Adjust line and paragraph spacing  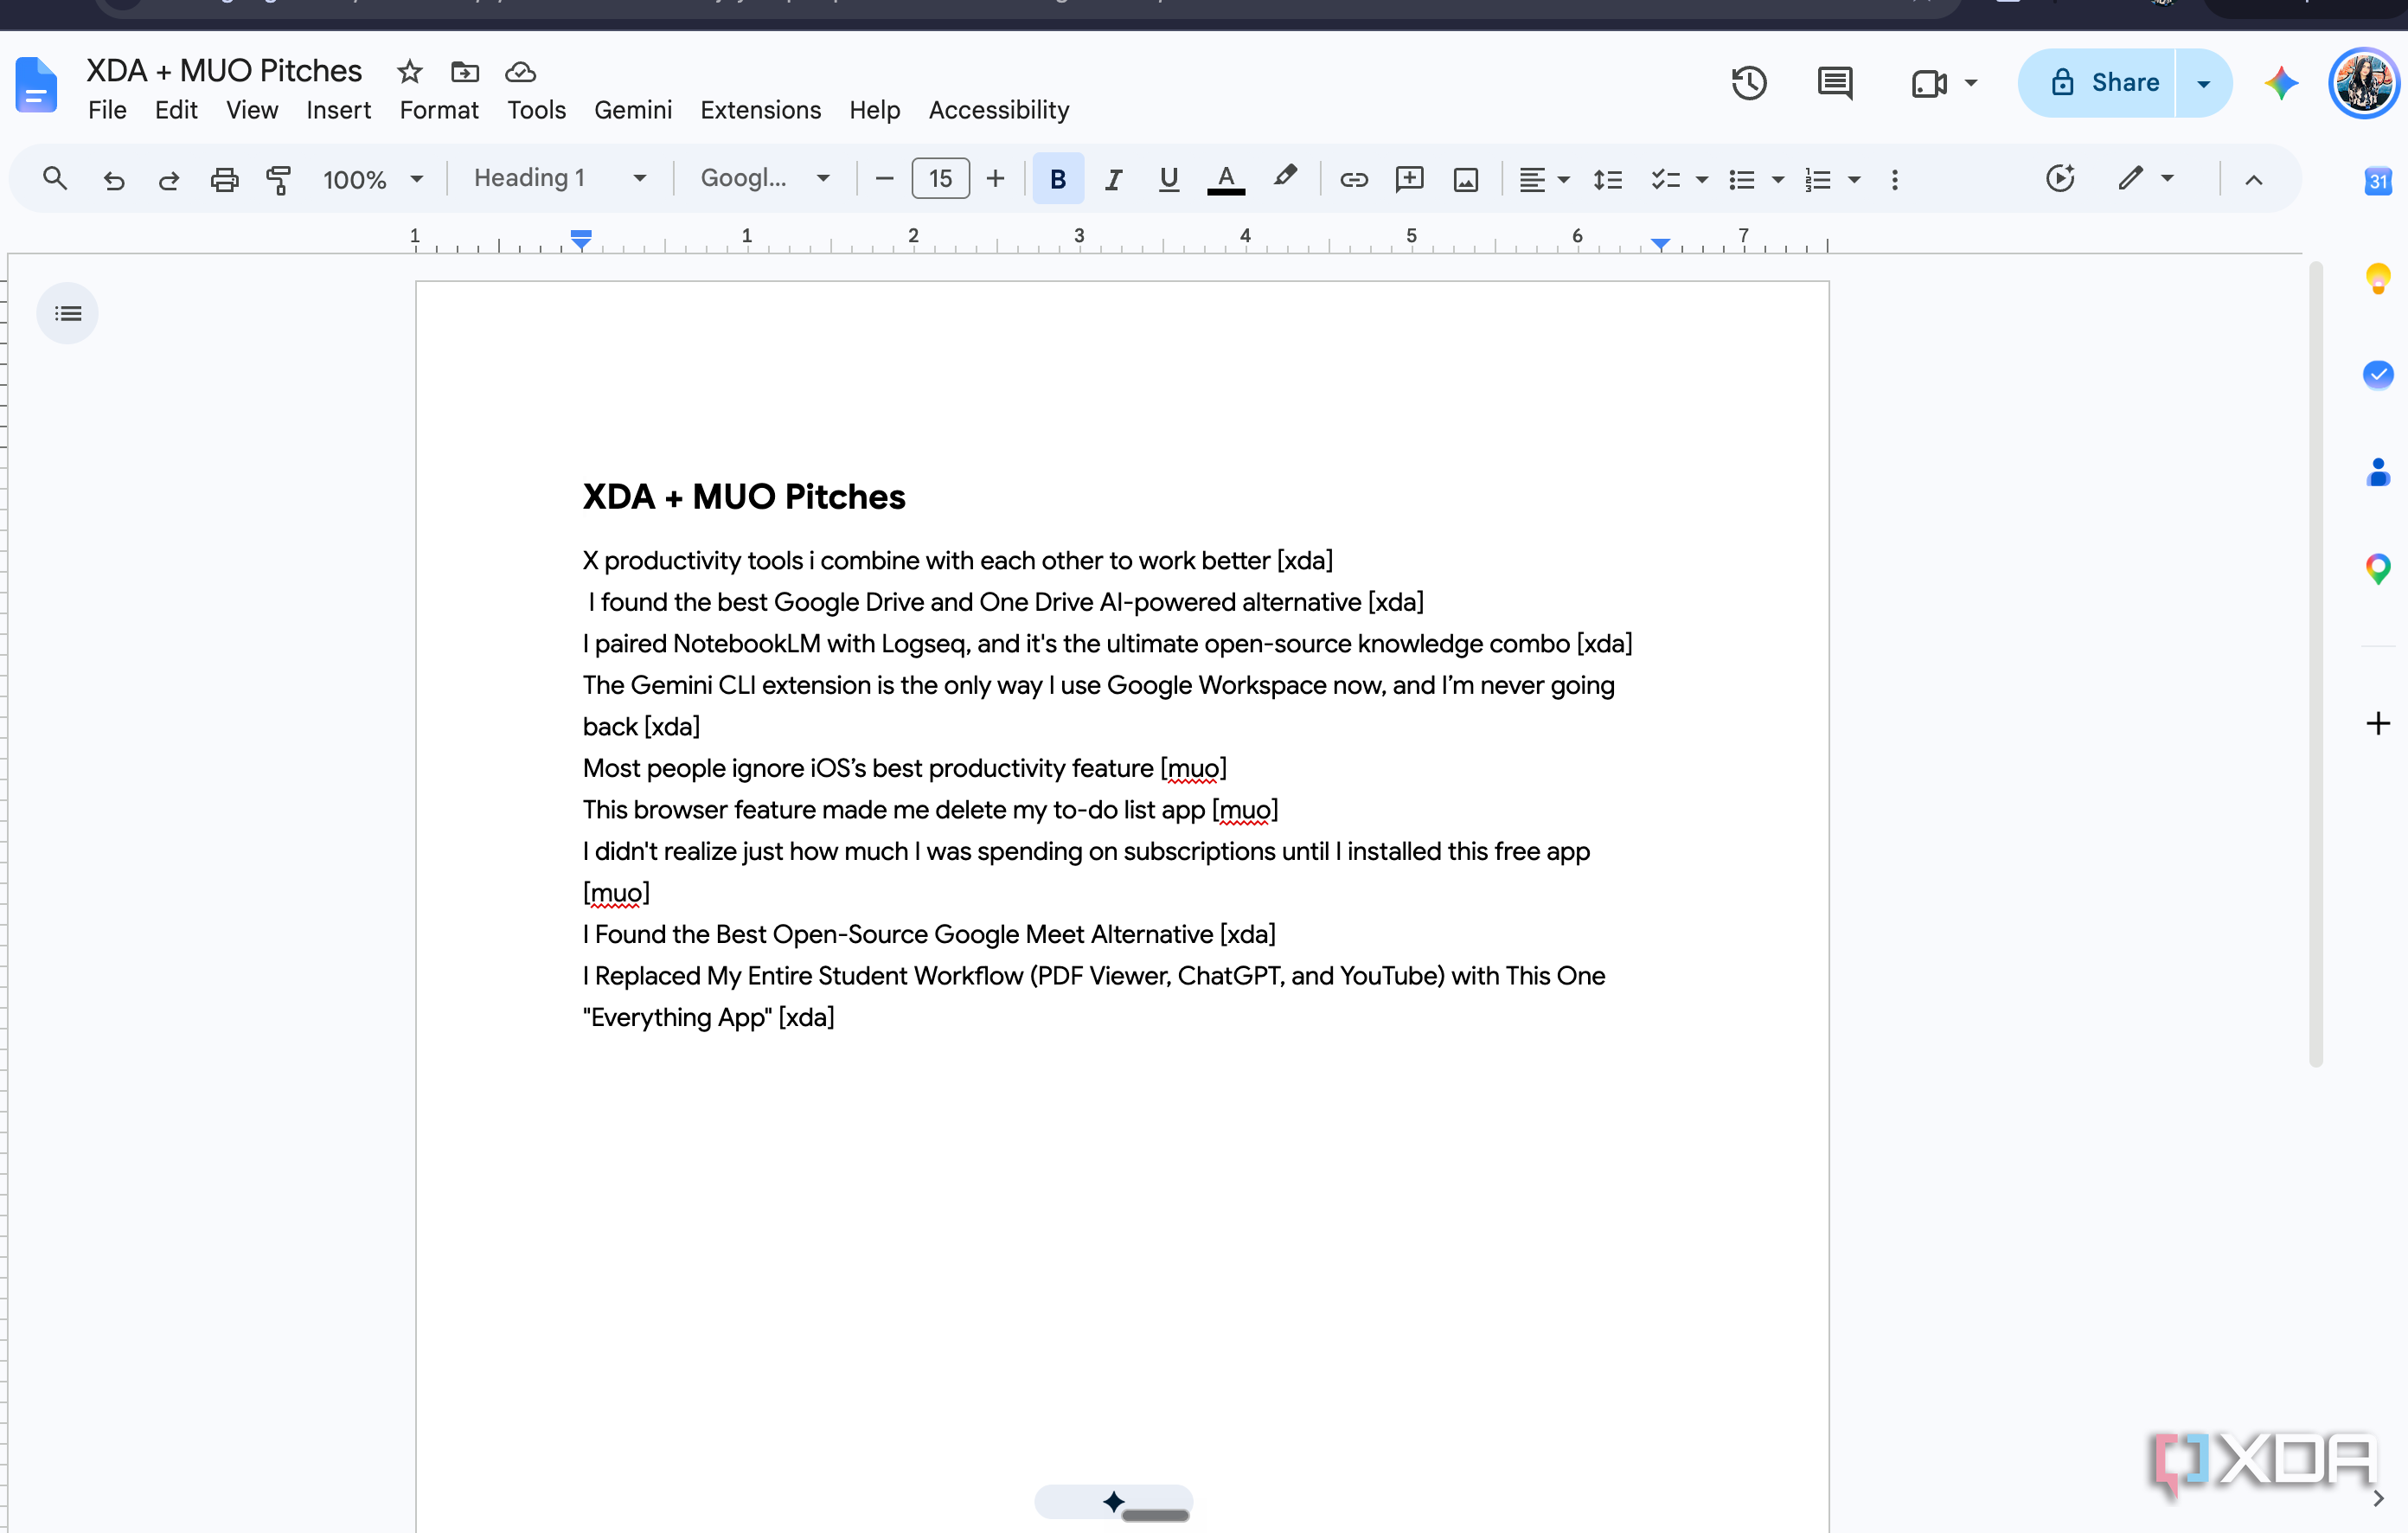[1607, 179]
